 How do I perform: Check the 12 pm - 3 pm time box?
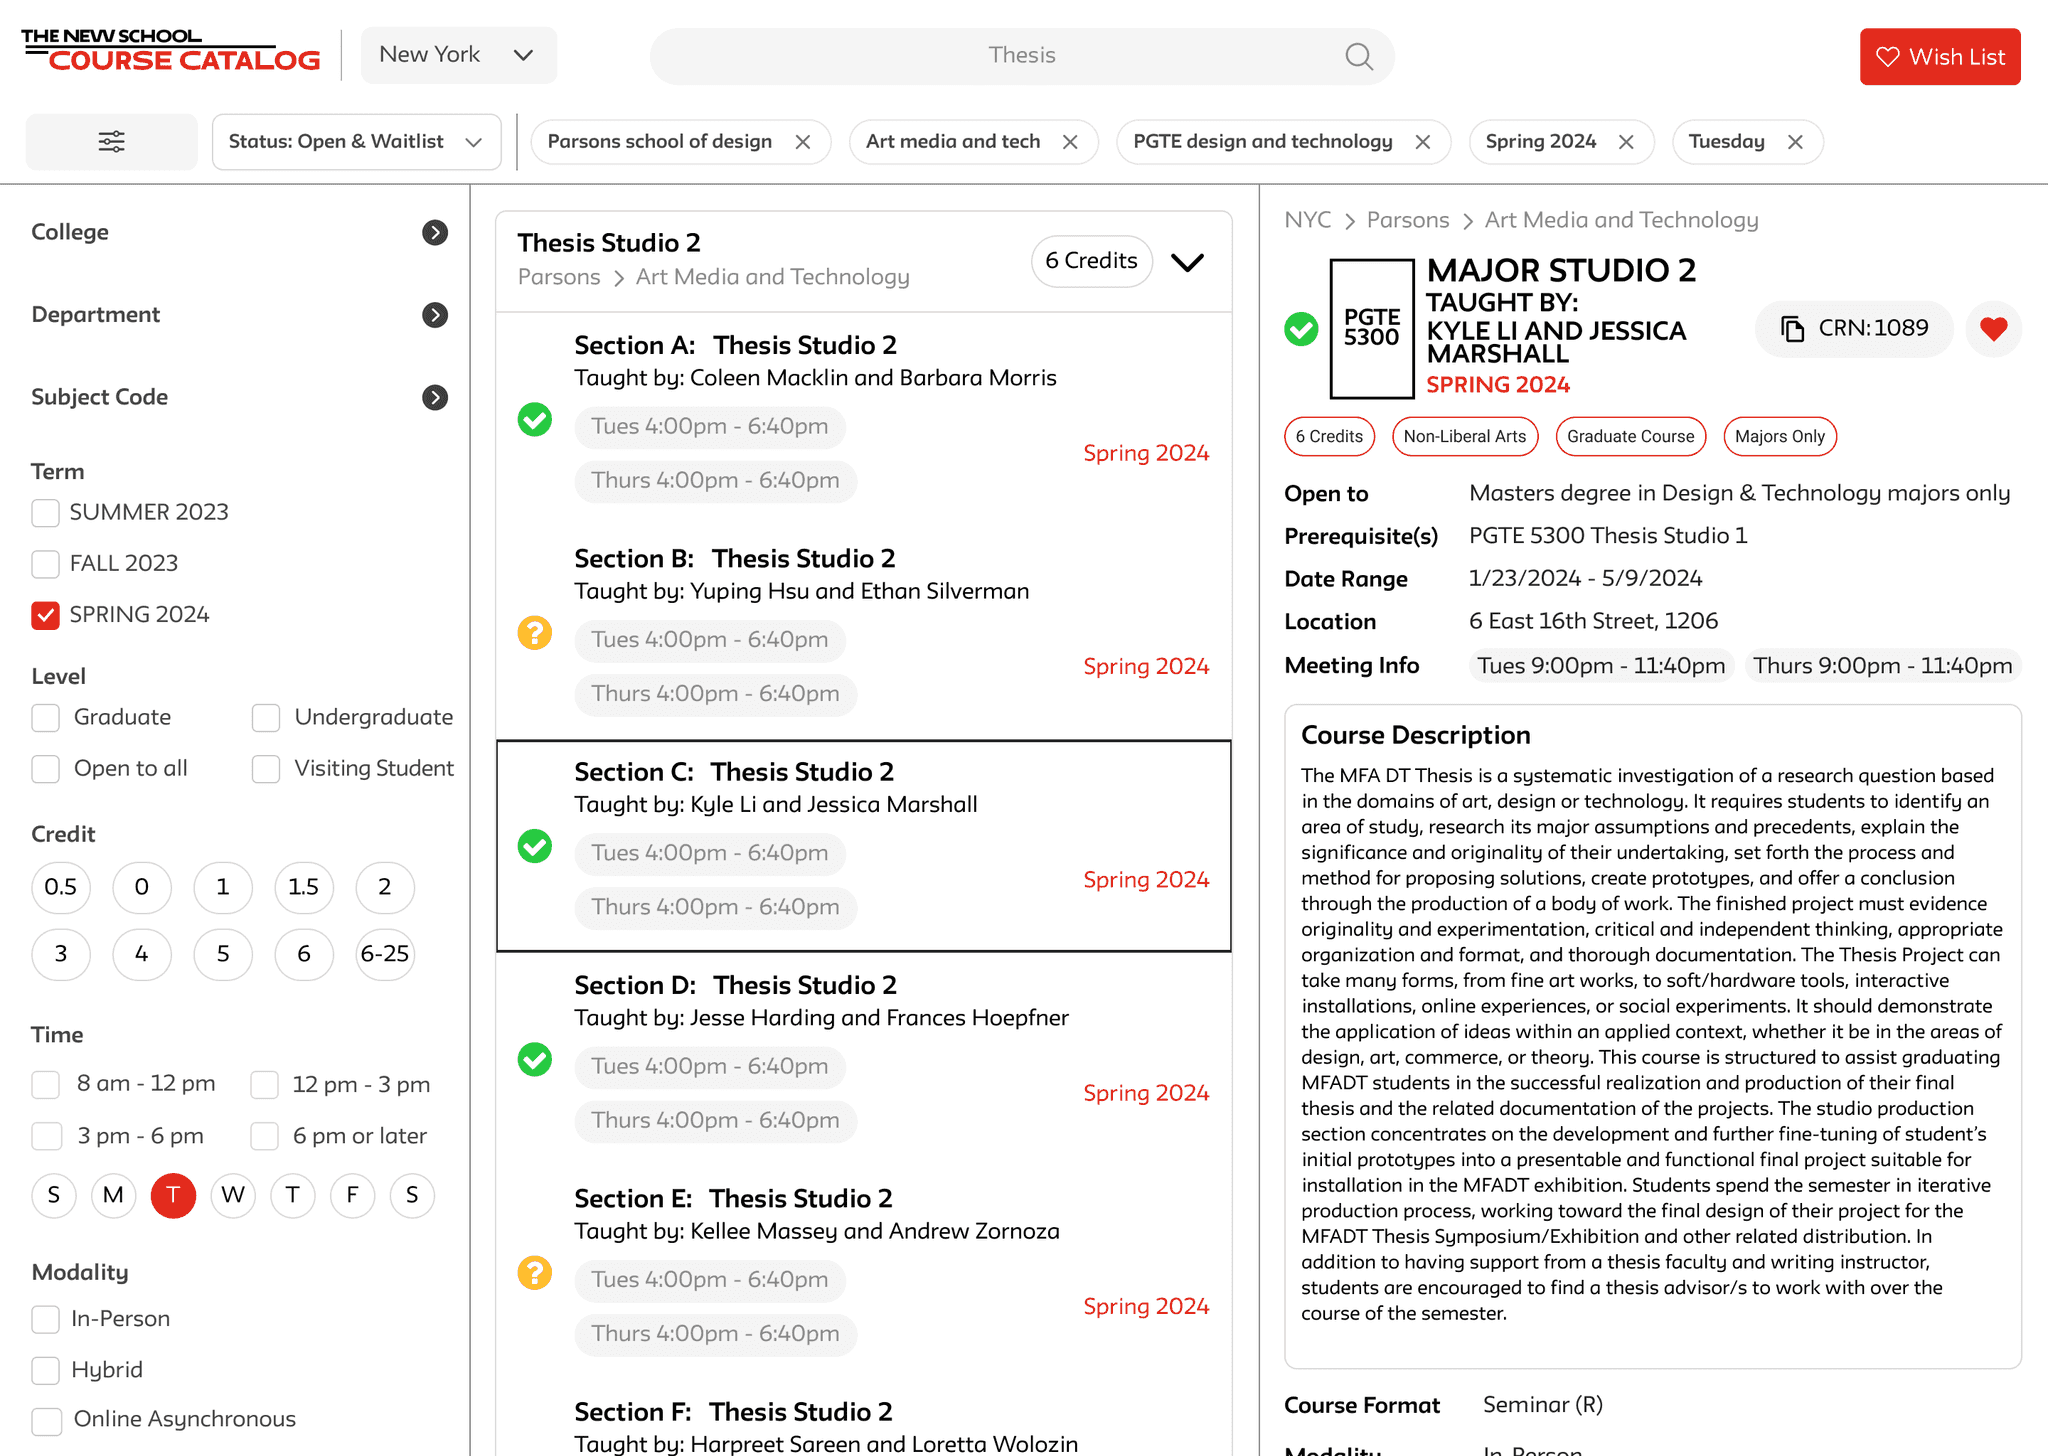[265, 1085]
